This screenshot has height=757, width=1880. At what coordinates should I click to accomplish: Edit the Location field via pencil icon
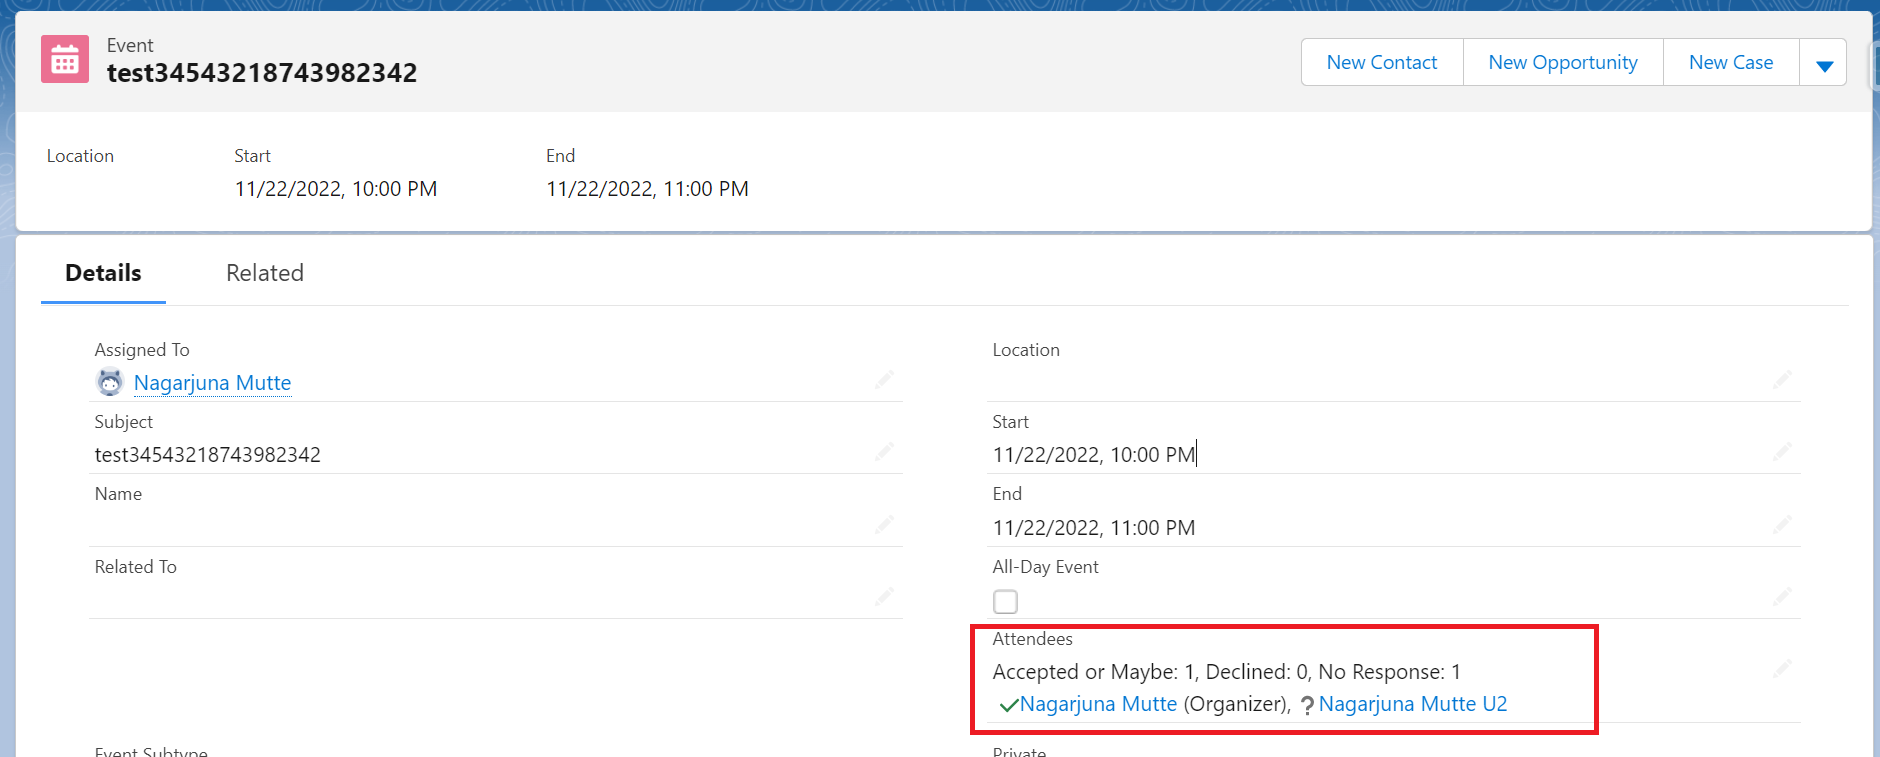1782,379
